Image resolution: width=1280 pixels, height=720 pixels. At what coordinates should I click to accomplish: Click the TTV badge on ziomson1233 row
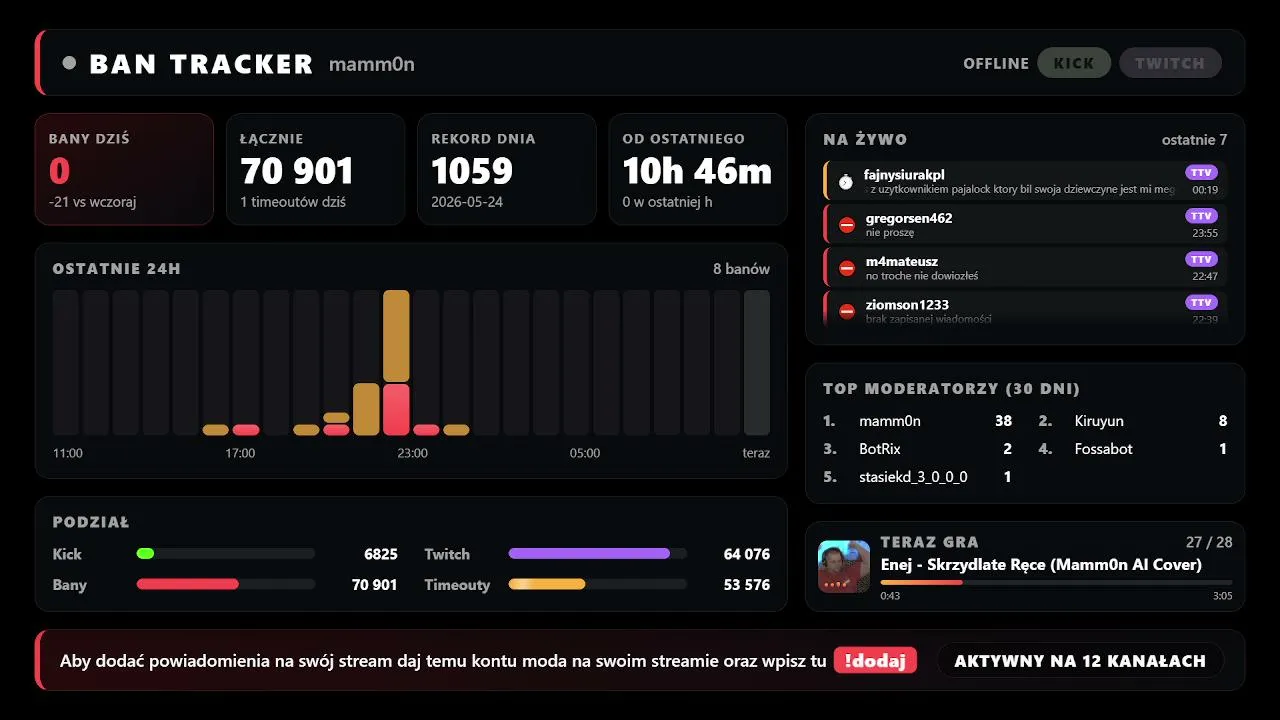tap(1201, 302)
